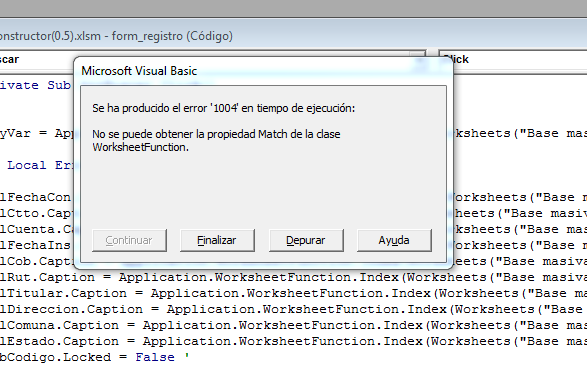Place cursor in lDireccion.Caption code line
This screenshot has height=367, width=587.
click(294, 310)
